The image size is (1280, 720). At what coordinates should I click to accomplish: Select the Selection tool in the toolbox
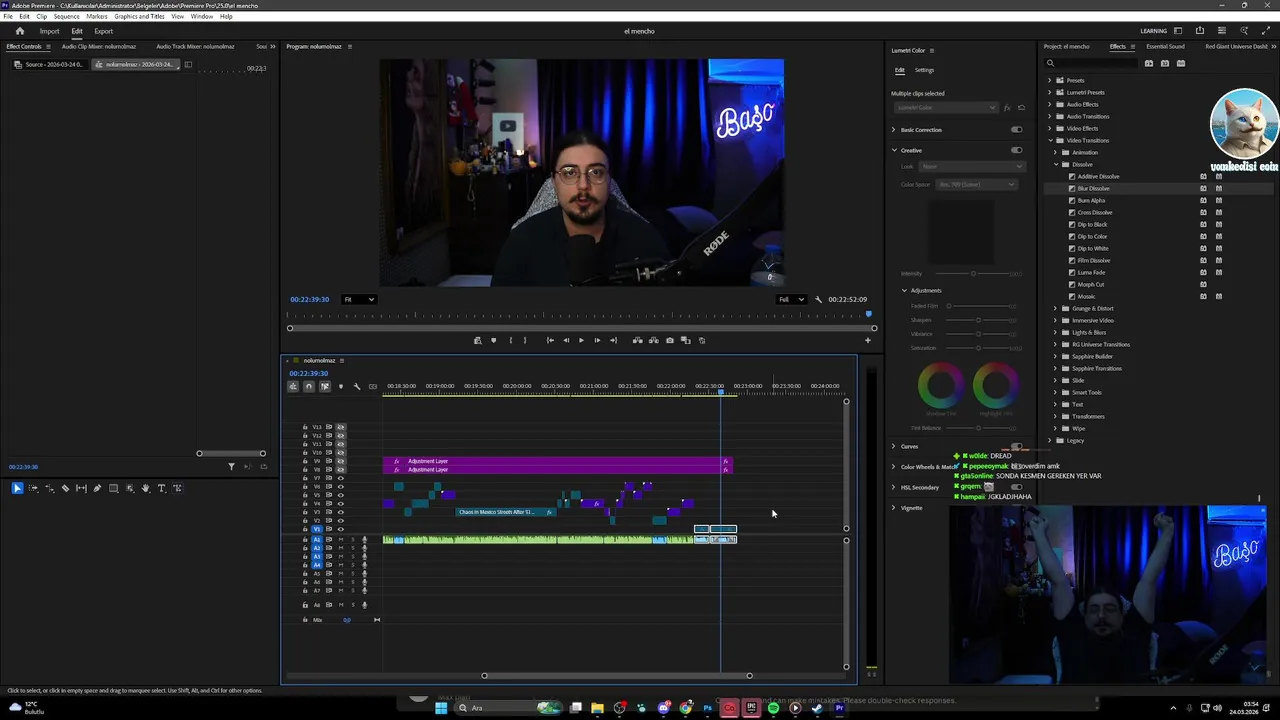[x=17, y=488]
